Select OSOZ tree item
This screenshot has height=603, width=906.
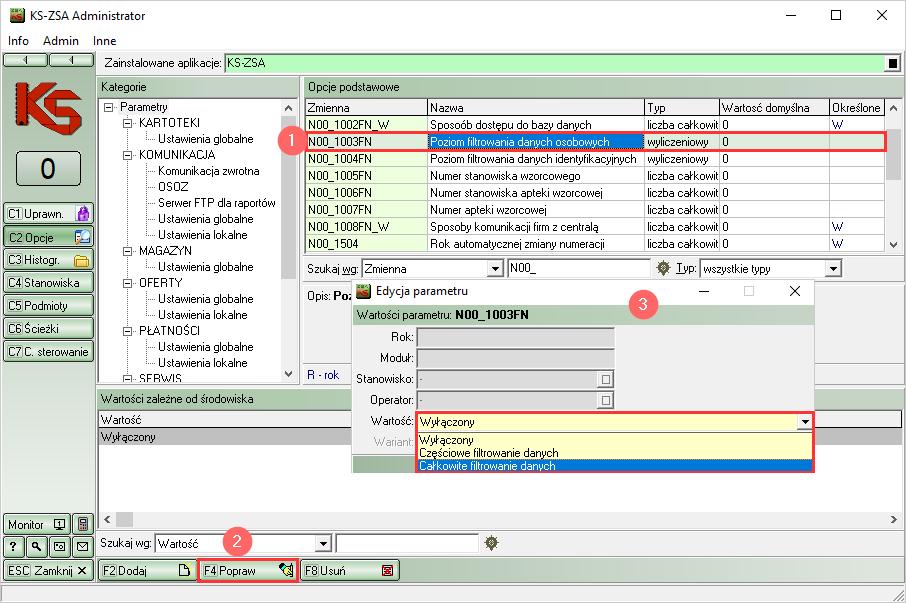(173, 187)
